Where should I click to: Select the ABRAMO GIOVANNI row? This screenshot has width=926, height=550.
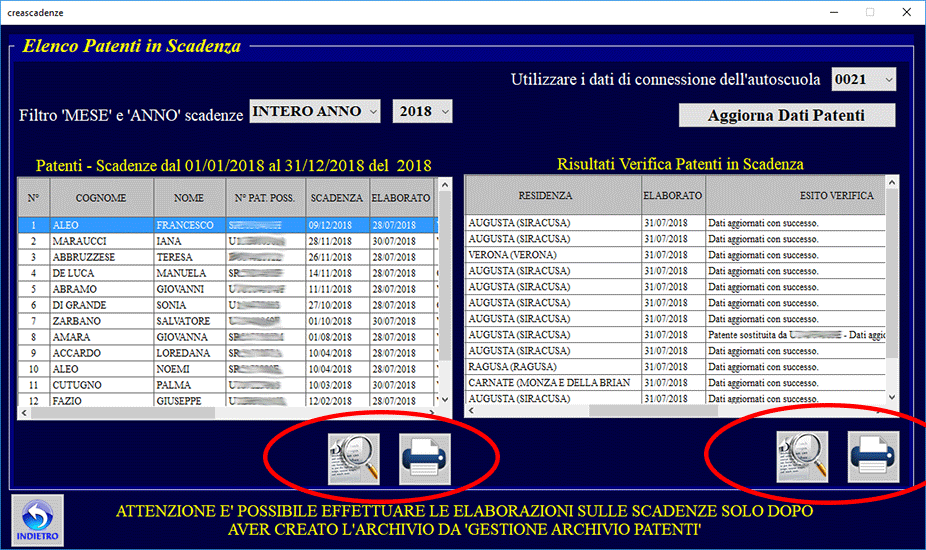tap(229, 289)
